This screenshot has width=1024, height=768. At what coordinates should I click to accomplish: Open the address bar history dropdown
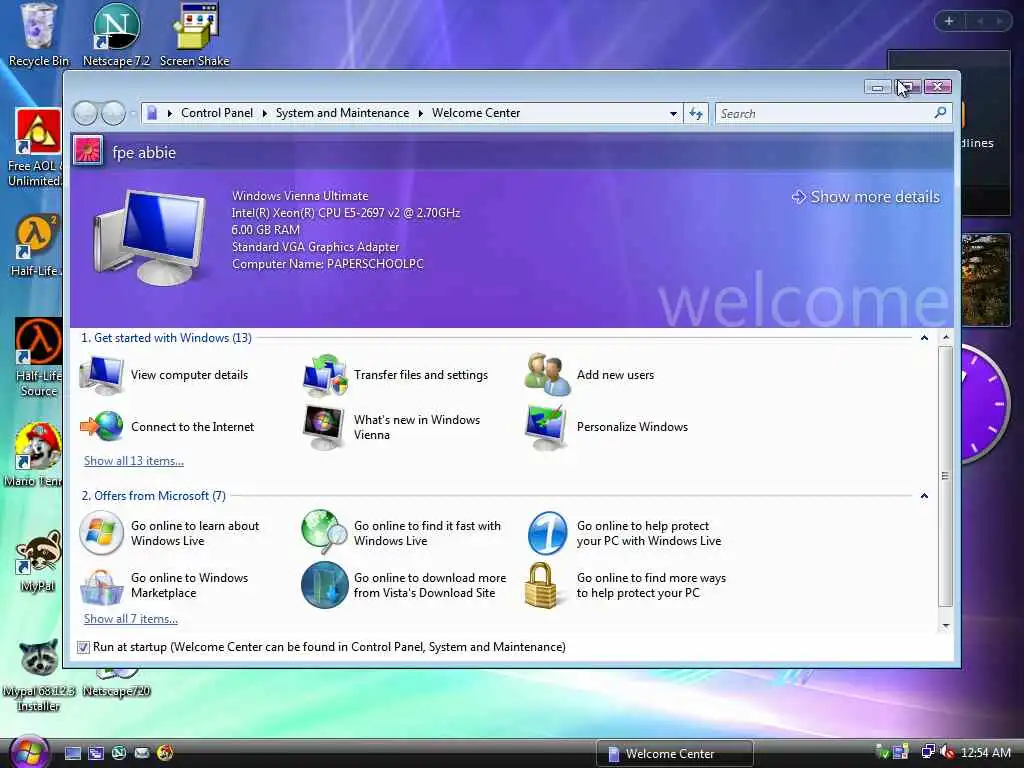click(673, 114)
